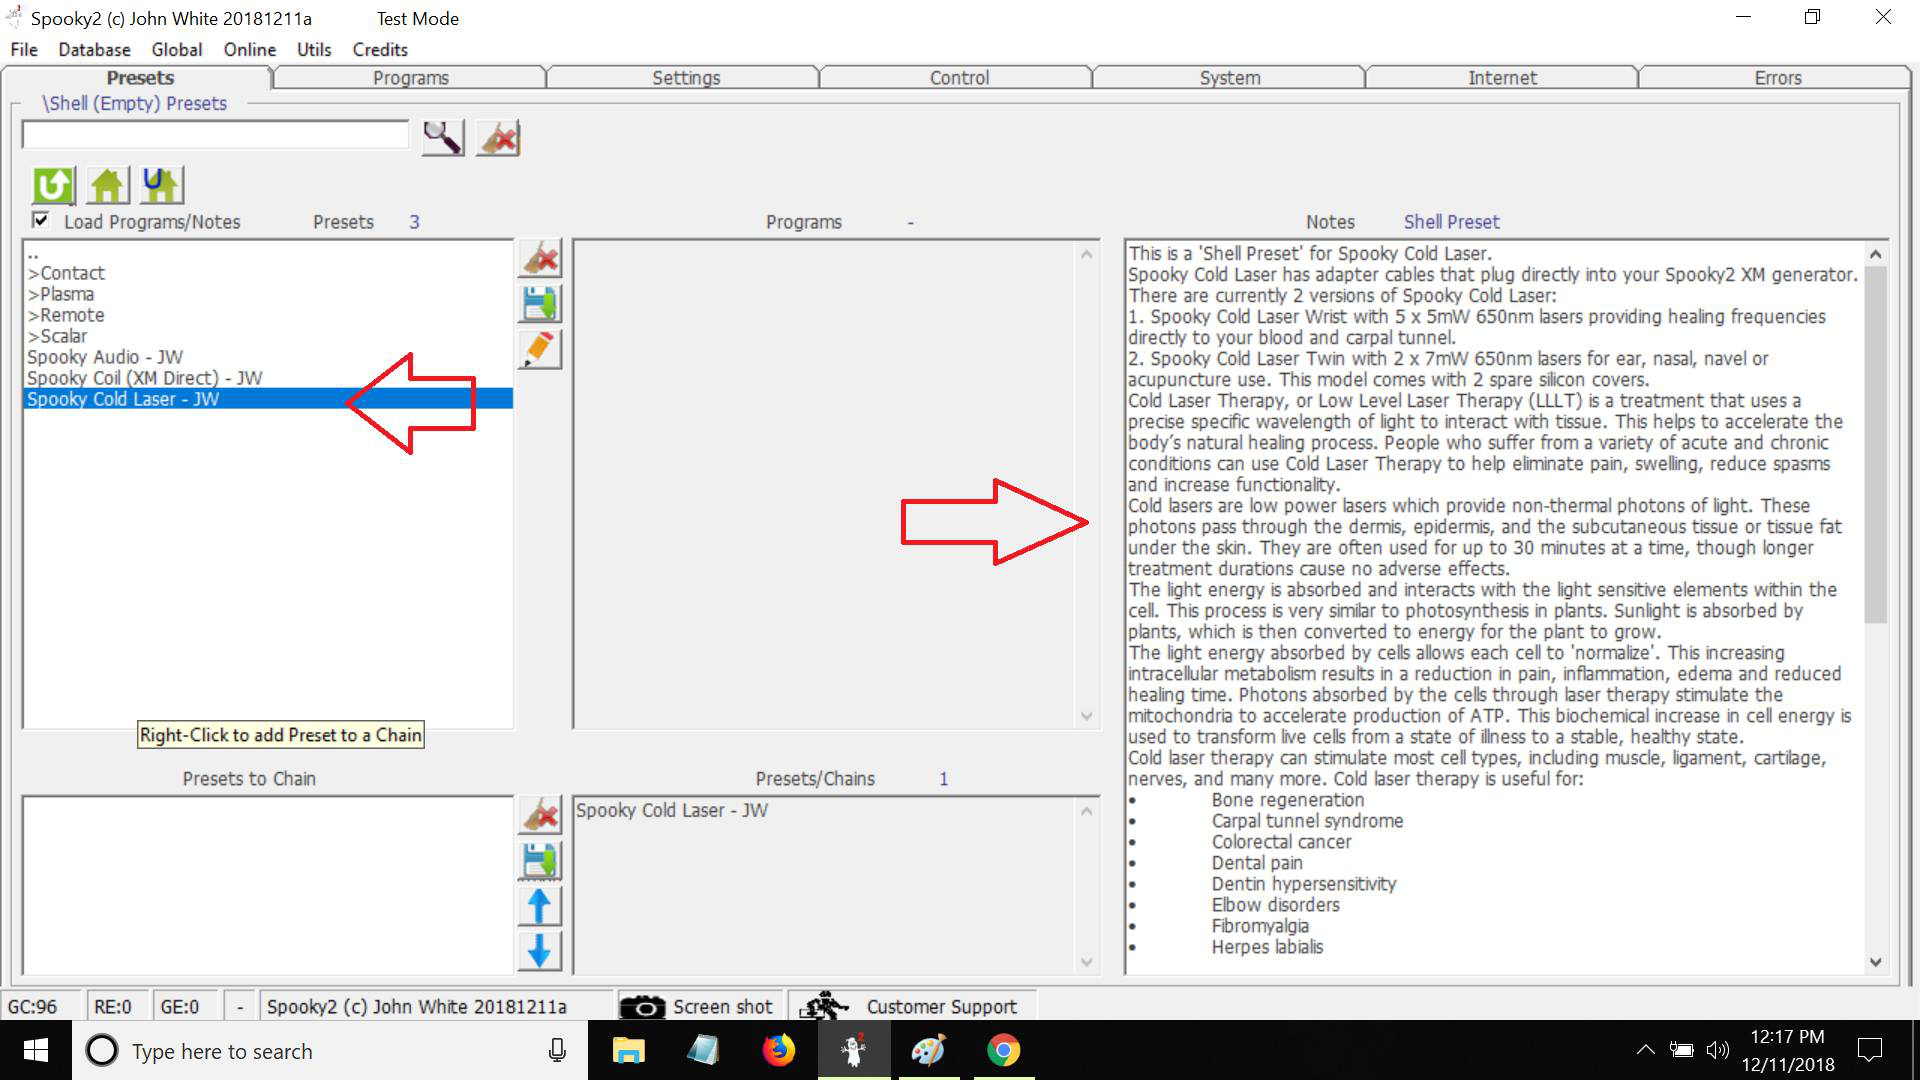
Task: Click the Presets/Chains list scroll down arrow
Action: 1087,962
